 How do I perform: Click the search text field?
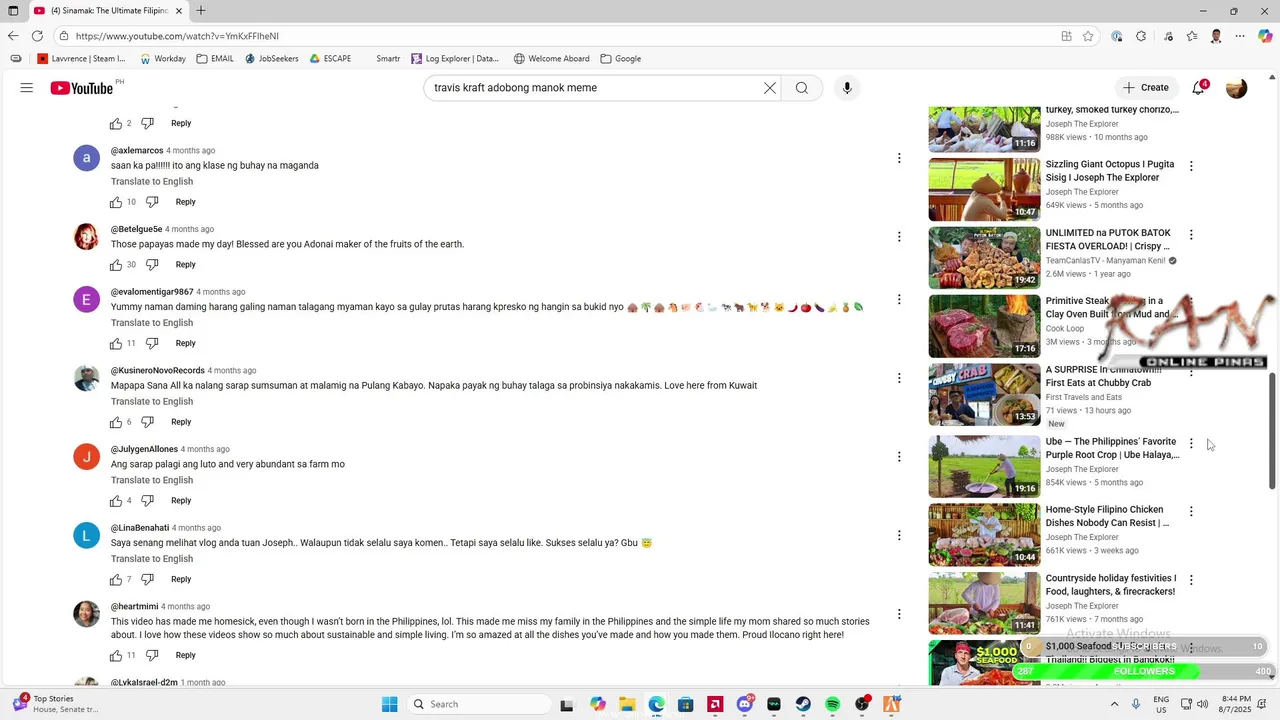point(595,88)
